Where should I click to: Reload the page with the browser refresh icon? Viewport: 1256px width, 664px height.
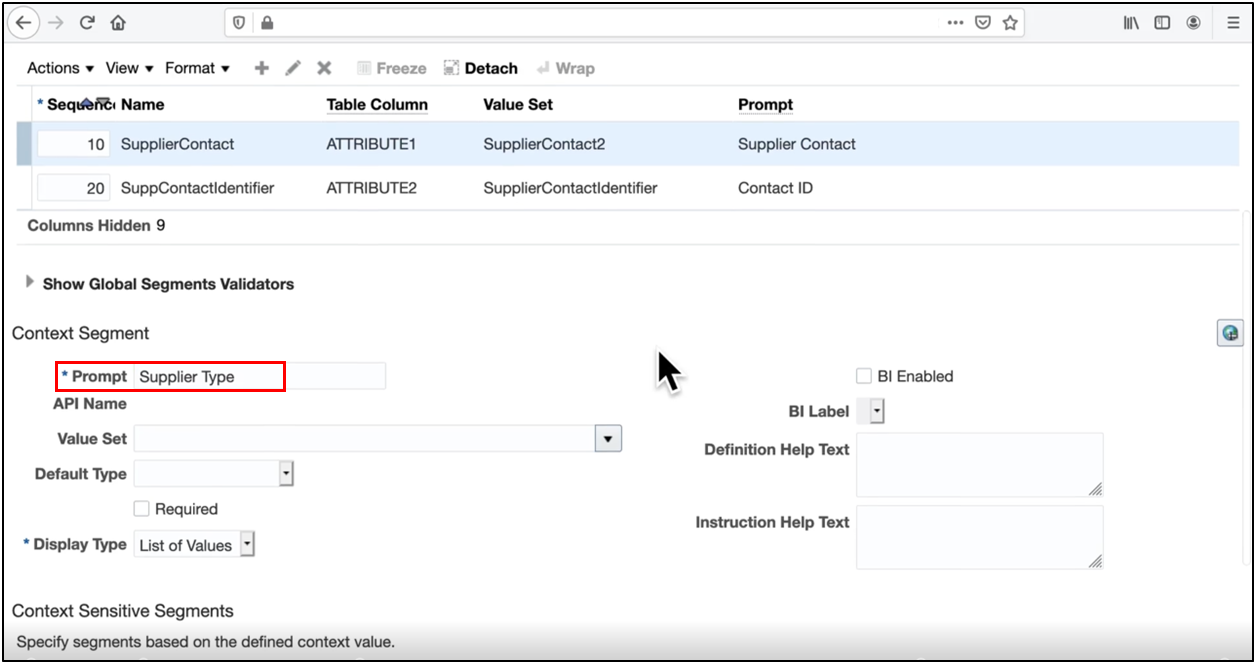(x=87, y=22)
